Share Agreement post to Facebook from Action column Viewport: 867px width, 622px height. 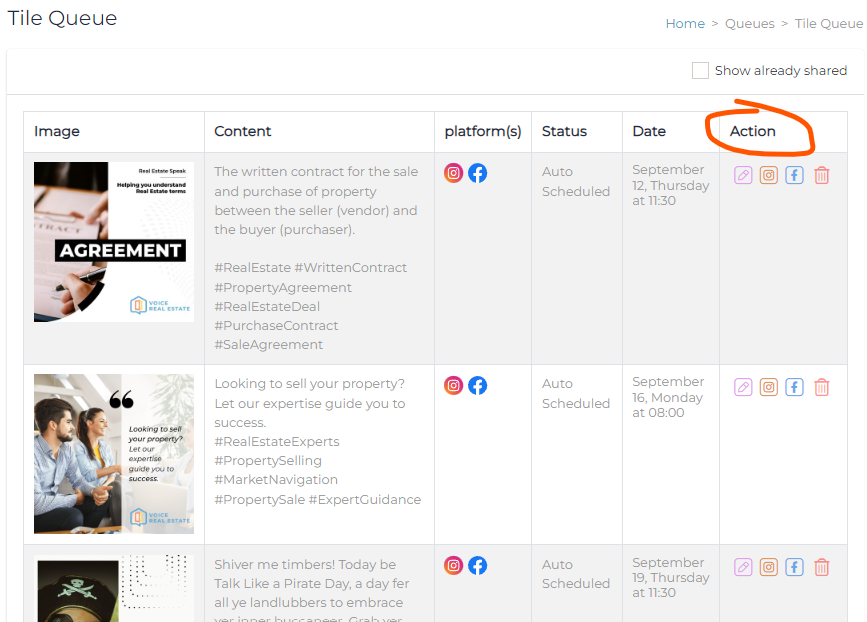tap(795, 175)
